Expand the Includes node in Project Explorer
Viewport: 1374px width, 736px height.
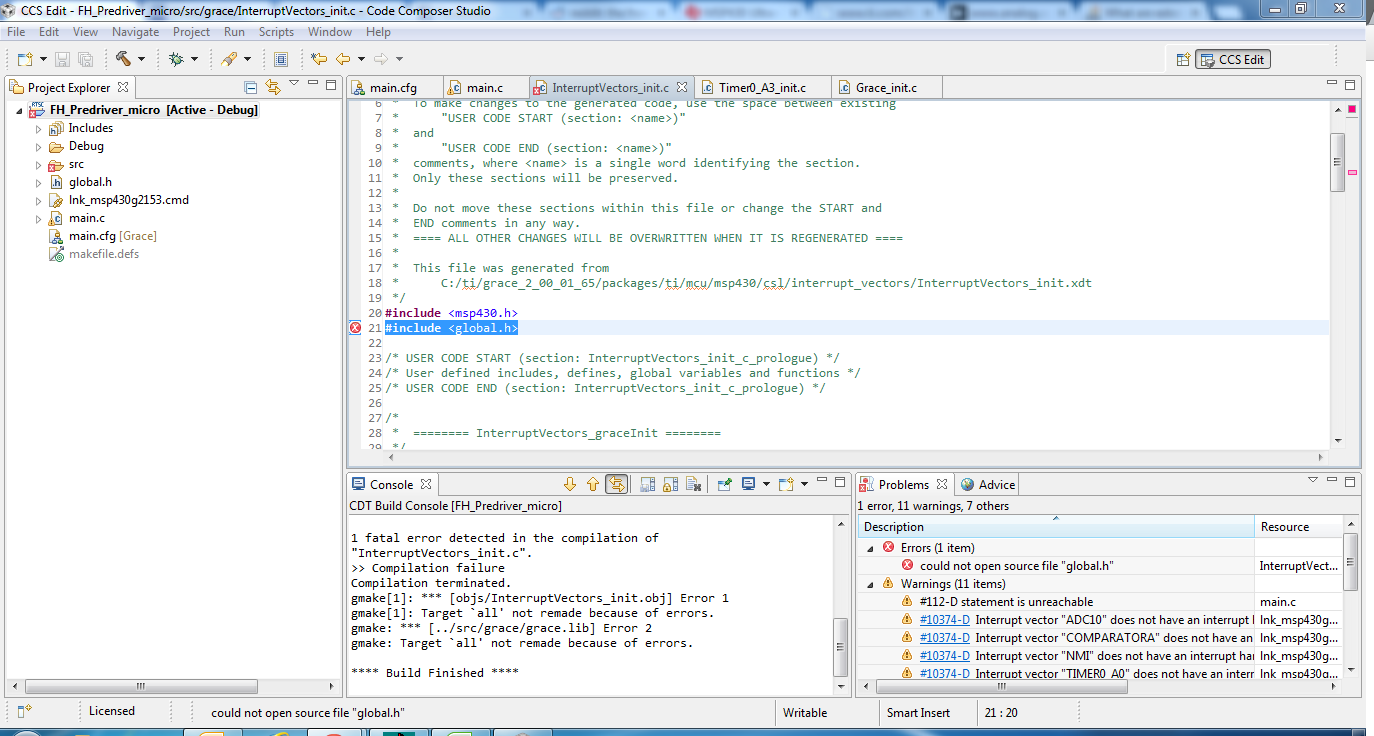tap(39, 128)
